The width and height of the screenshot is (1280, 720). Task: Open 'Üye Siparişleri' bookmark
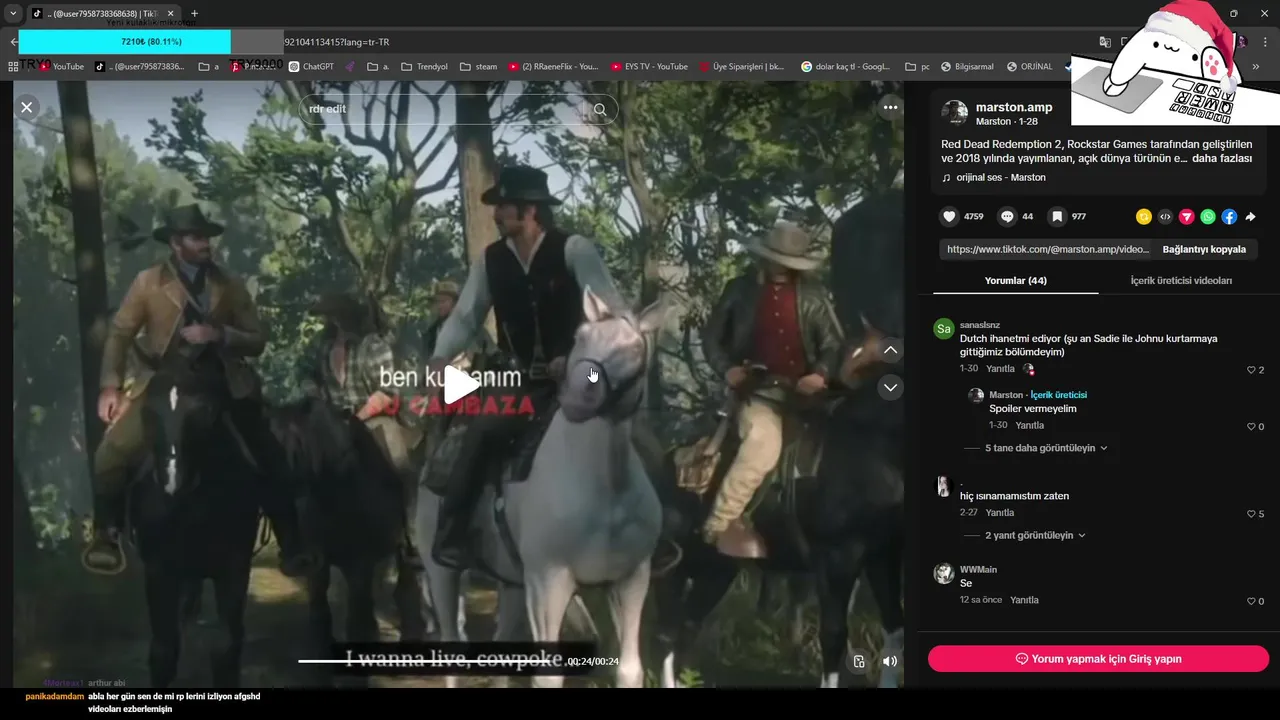tap(741, 67)
